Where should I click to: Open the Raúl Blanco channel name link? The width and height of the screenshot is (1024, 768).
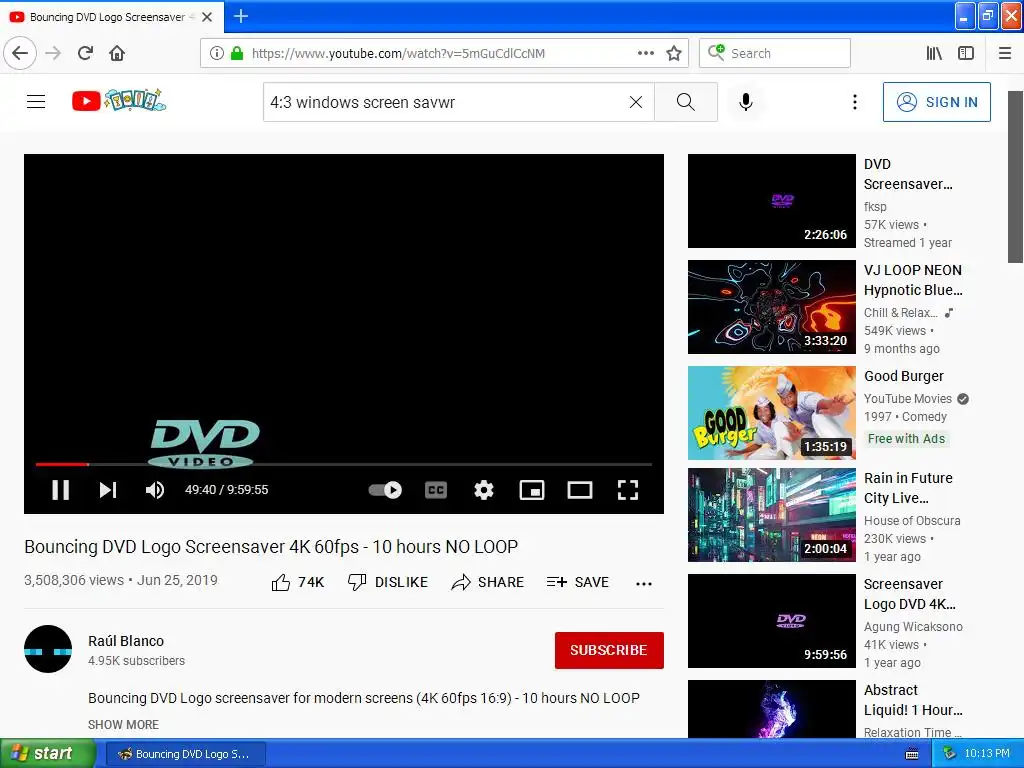click(x=126, y=641)
